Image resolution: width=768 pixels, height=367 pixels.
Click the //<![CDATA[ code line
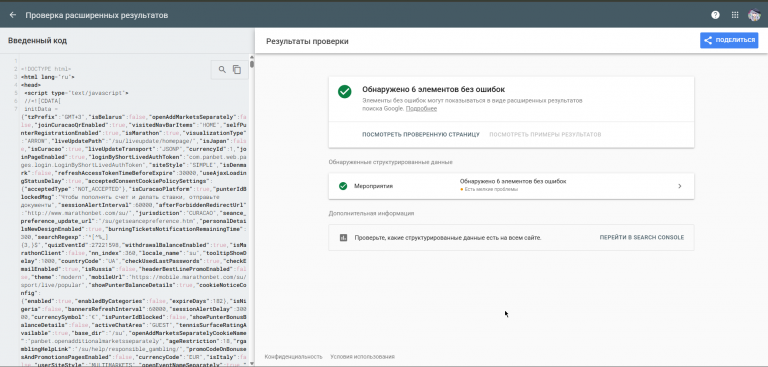coord(43,100)
